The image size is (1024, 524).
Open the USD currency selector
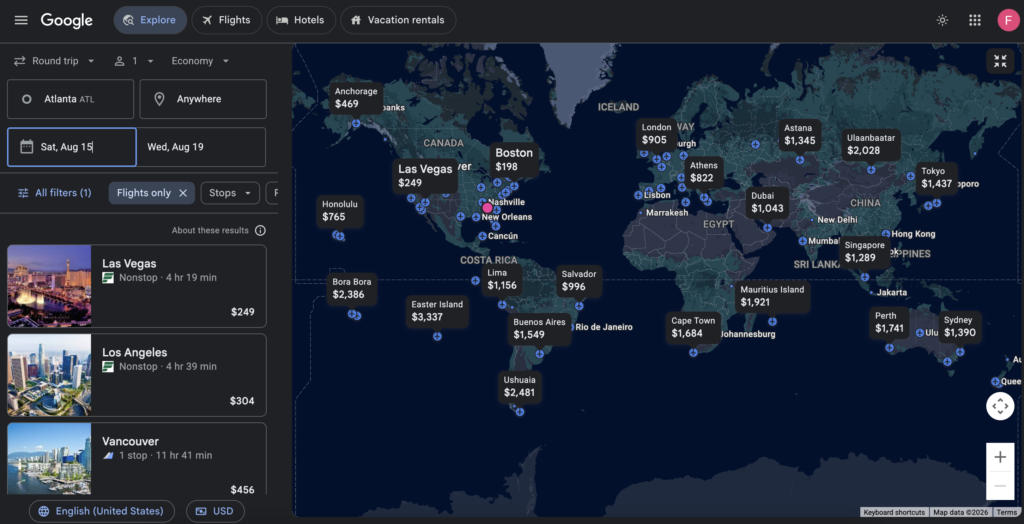tap(215, 511)
